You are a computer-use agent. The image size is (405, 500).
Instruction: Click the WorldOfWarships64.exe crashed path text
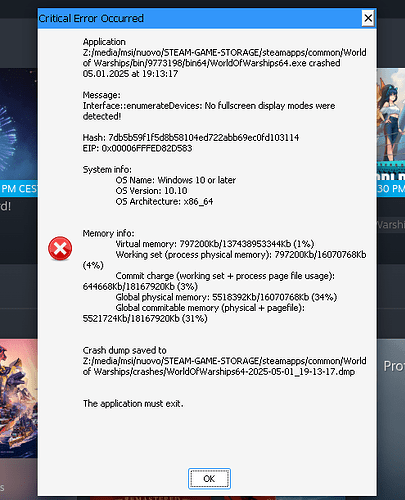[224, 58]
